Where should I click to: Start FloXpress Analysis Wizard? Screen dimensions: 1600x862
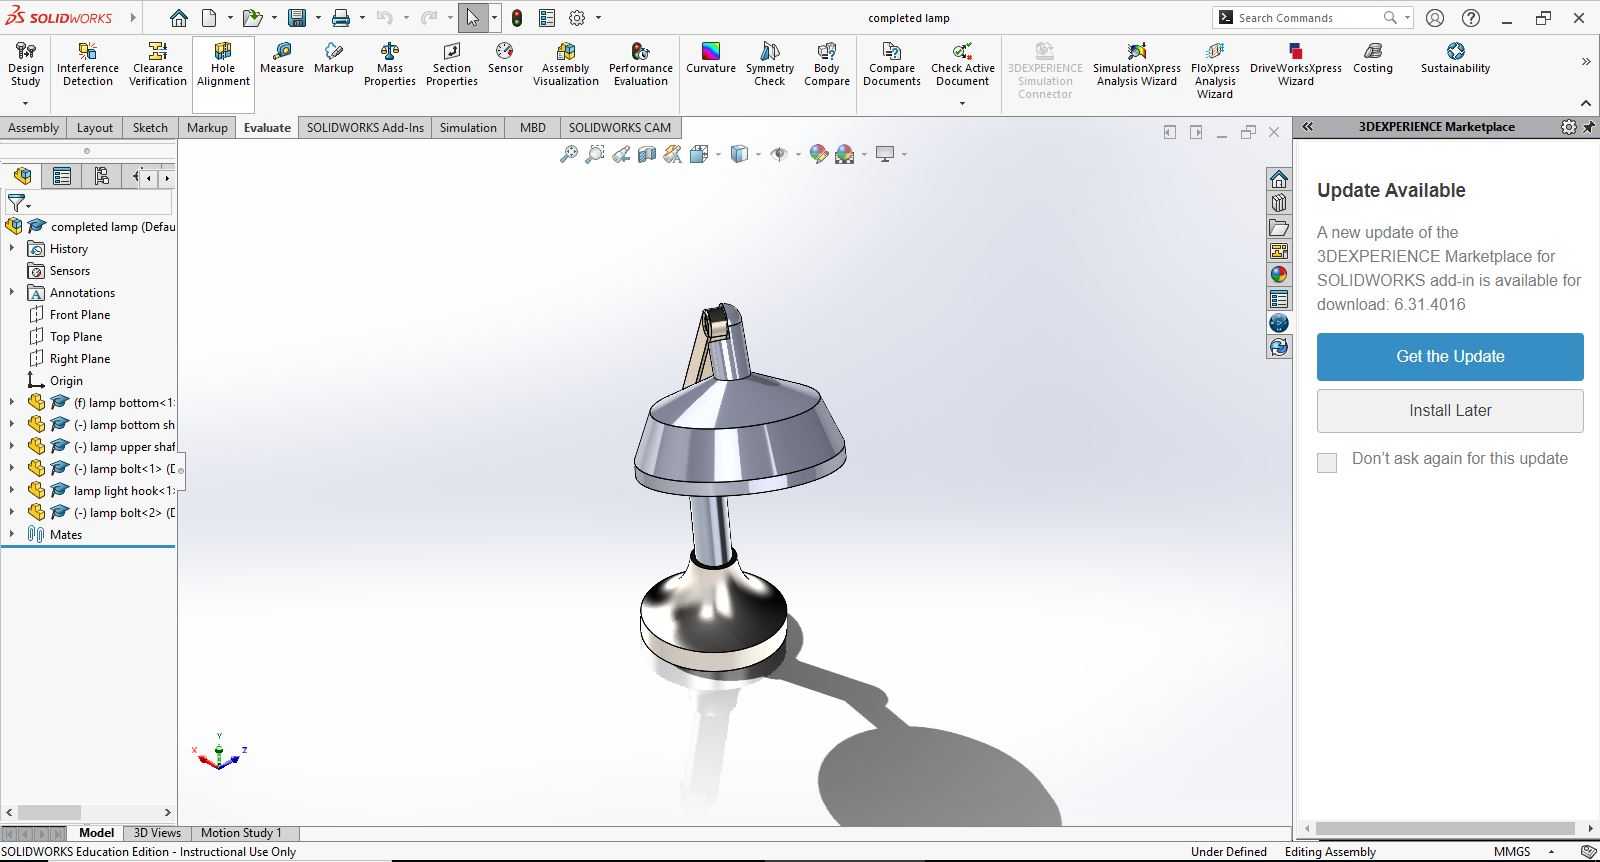[x=1215, y=70]
